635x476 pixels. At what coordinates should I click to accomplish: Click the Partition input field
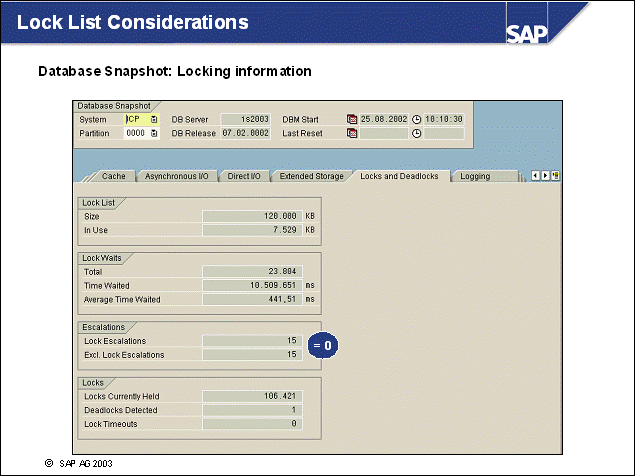tap(135, 132)
